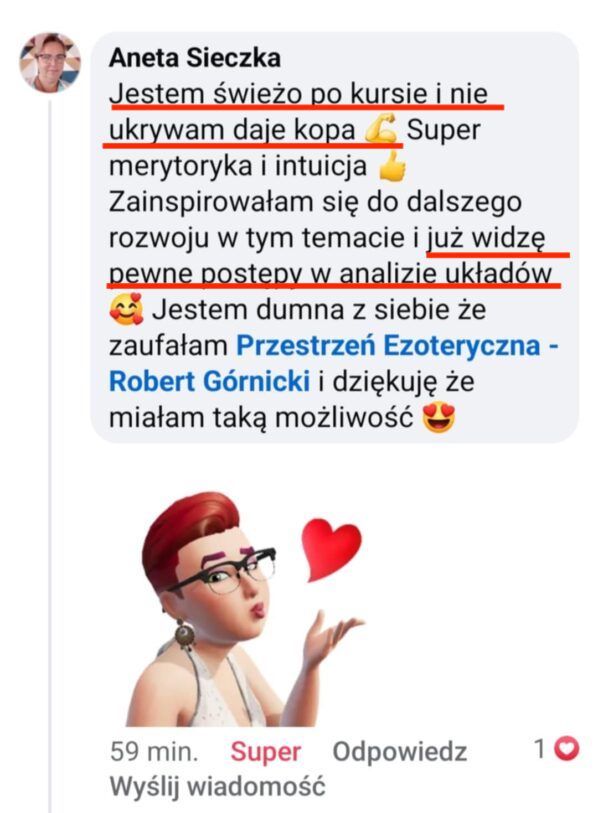Open the heart reaction icon beside the count
This screenshot has height=813, width=598.
coord(566,749)
